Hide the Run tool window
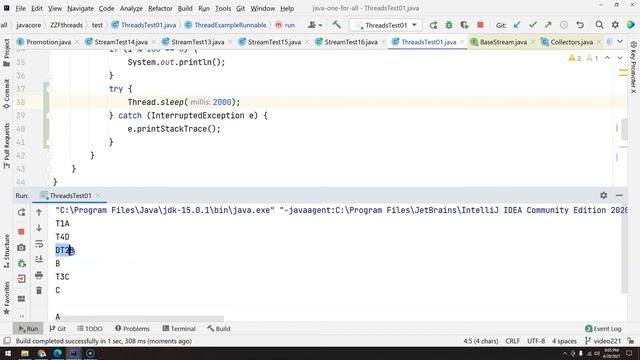The height and width of the screenshot is (360, 640). [619, 196]
